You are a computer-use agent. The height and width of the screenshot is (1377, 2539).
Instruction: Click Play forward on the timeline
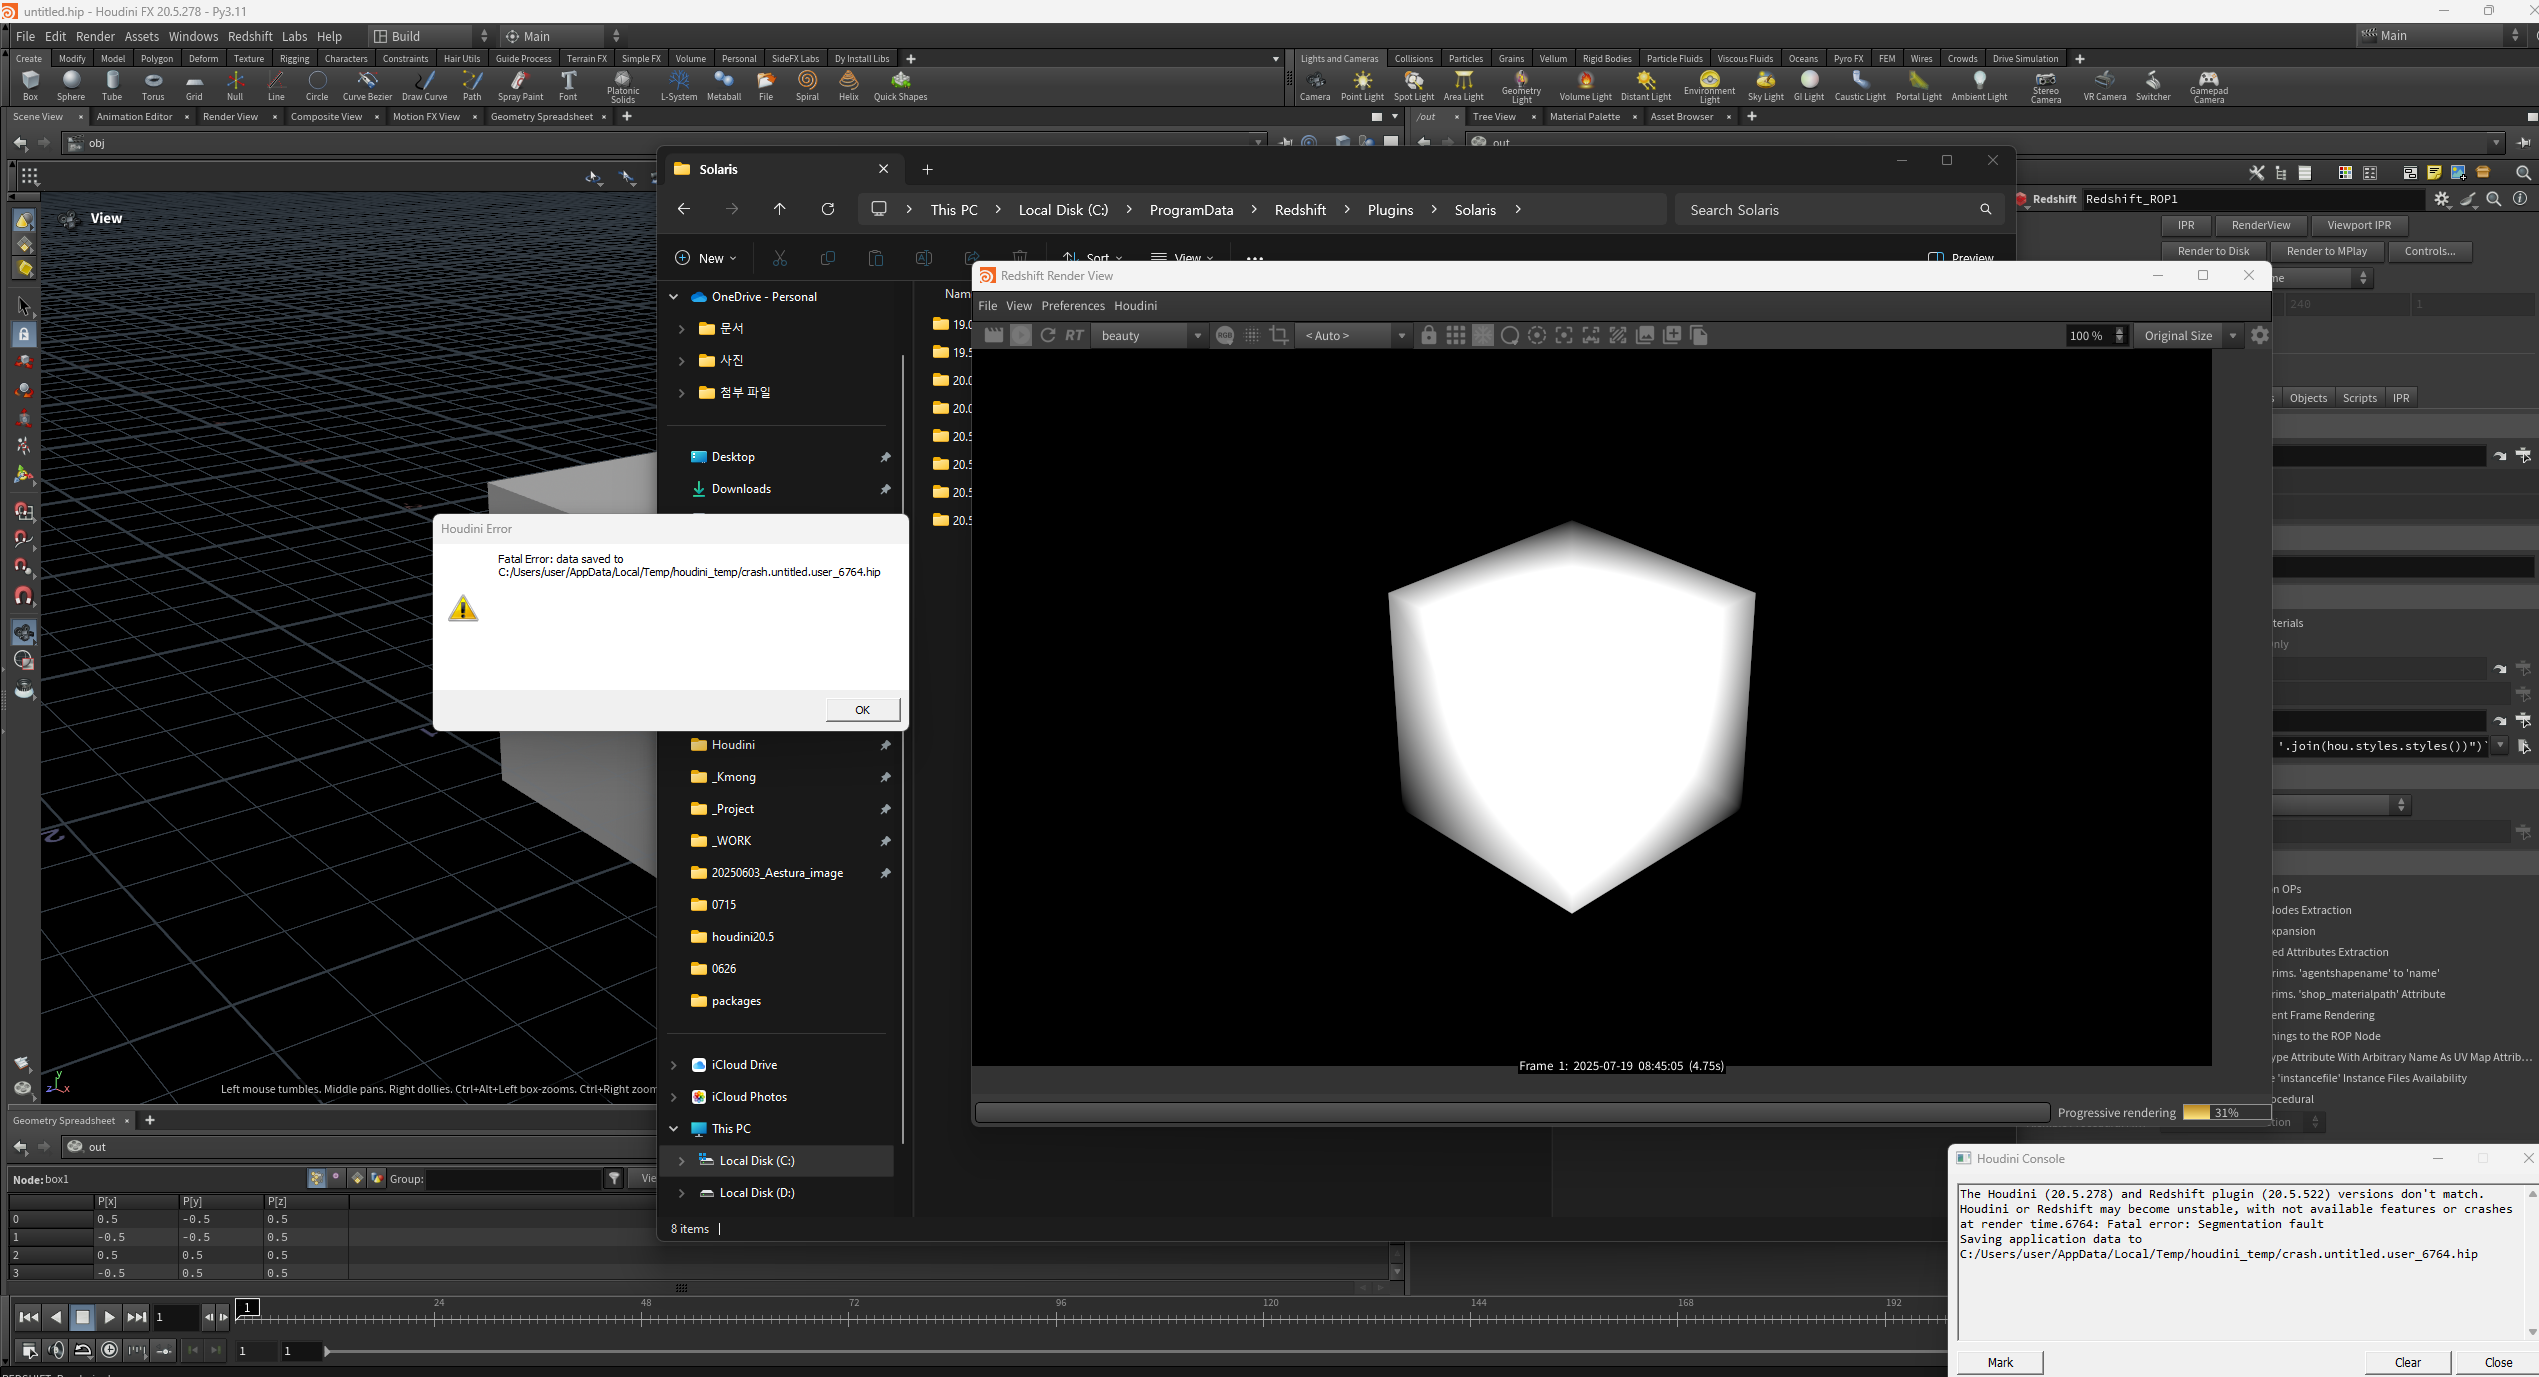pyautogui.click(x=110, y=1317)
